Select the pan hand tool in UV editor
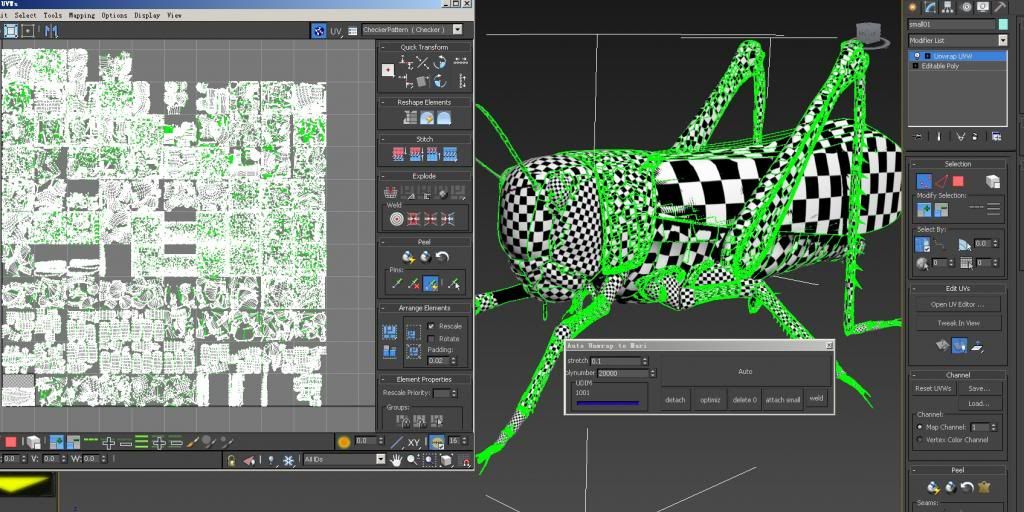Screen dimensions: 1024x512 (396, 460)
